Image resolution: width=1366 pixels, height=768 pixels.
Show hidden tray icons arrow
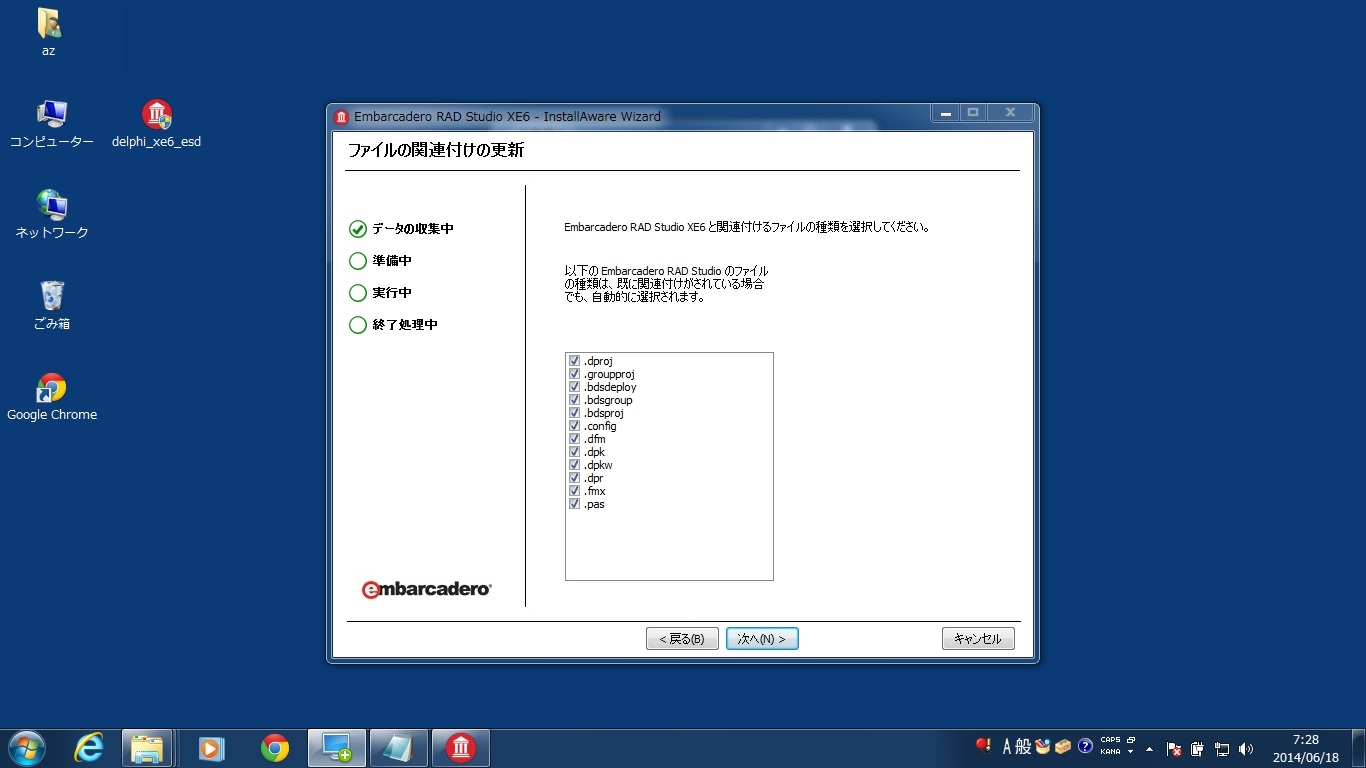1149,749
